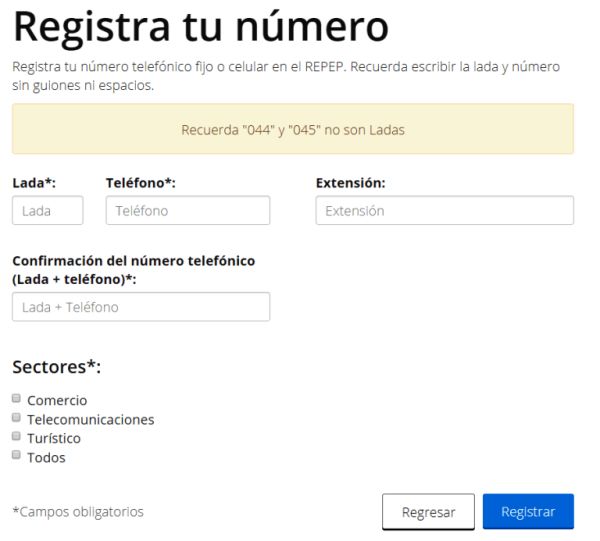The height and width of the screenshot is (541, 600).
Task: Click the "Teléfono*:" field label
Action: pos(141,183)
